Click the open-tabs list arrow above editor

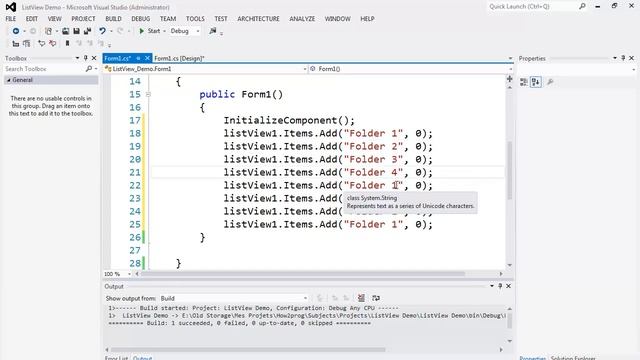click(x=510, y=58)
